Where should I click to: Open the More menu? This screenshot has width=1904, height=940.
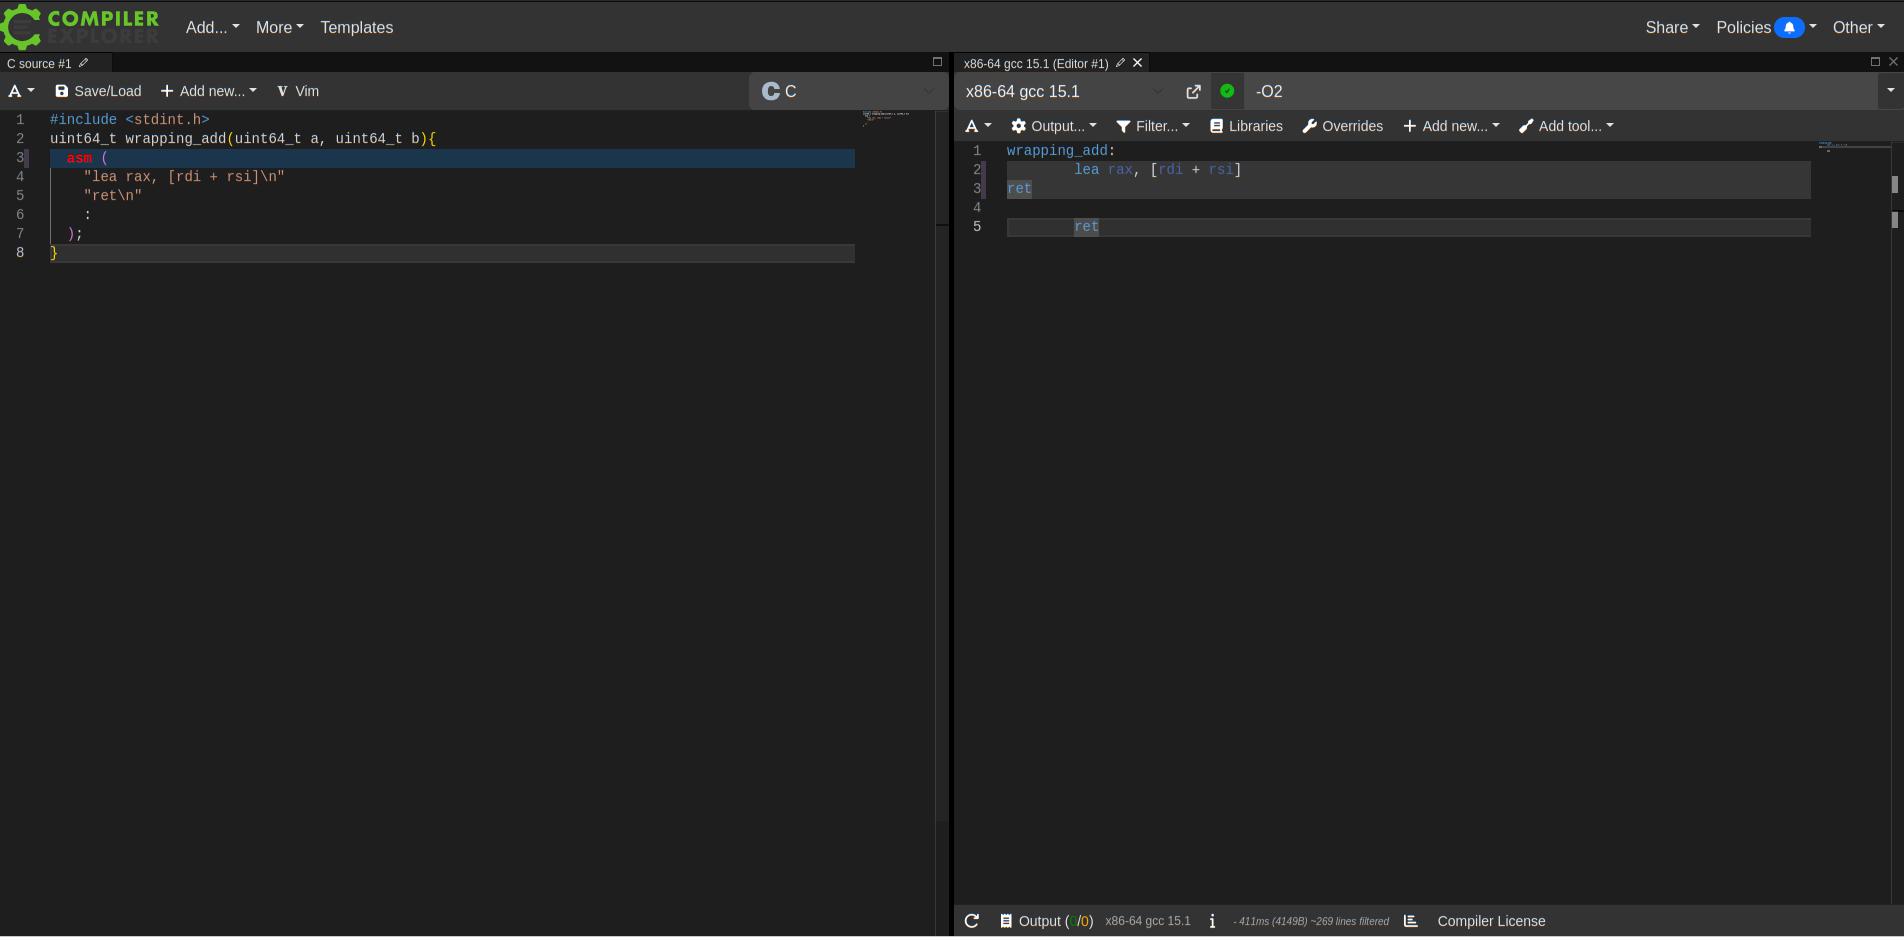[x=279, y=28]
